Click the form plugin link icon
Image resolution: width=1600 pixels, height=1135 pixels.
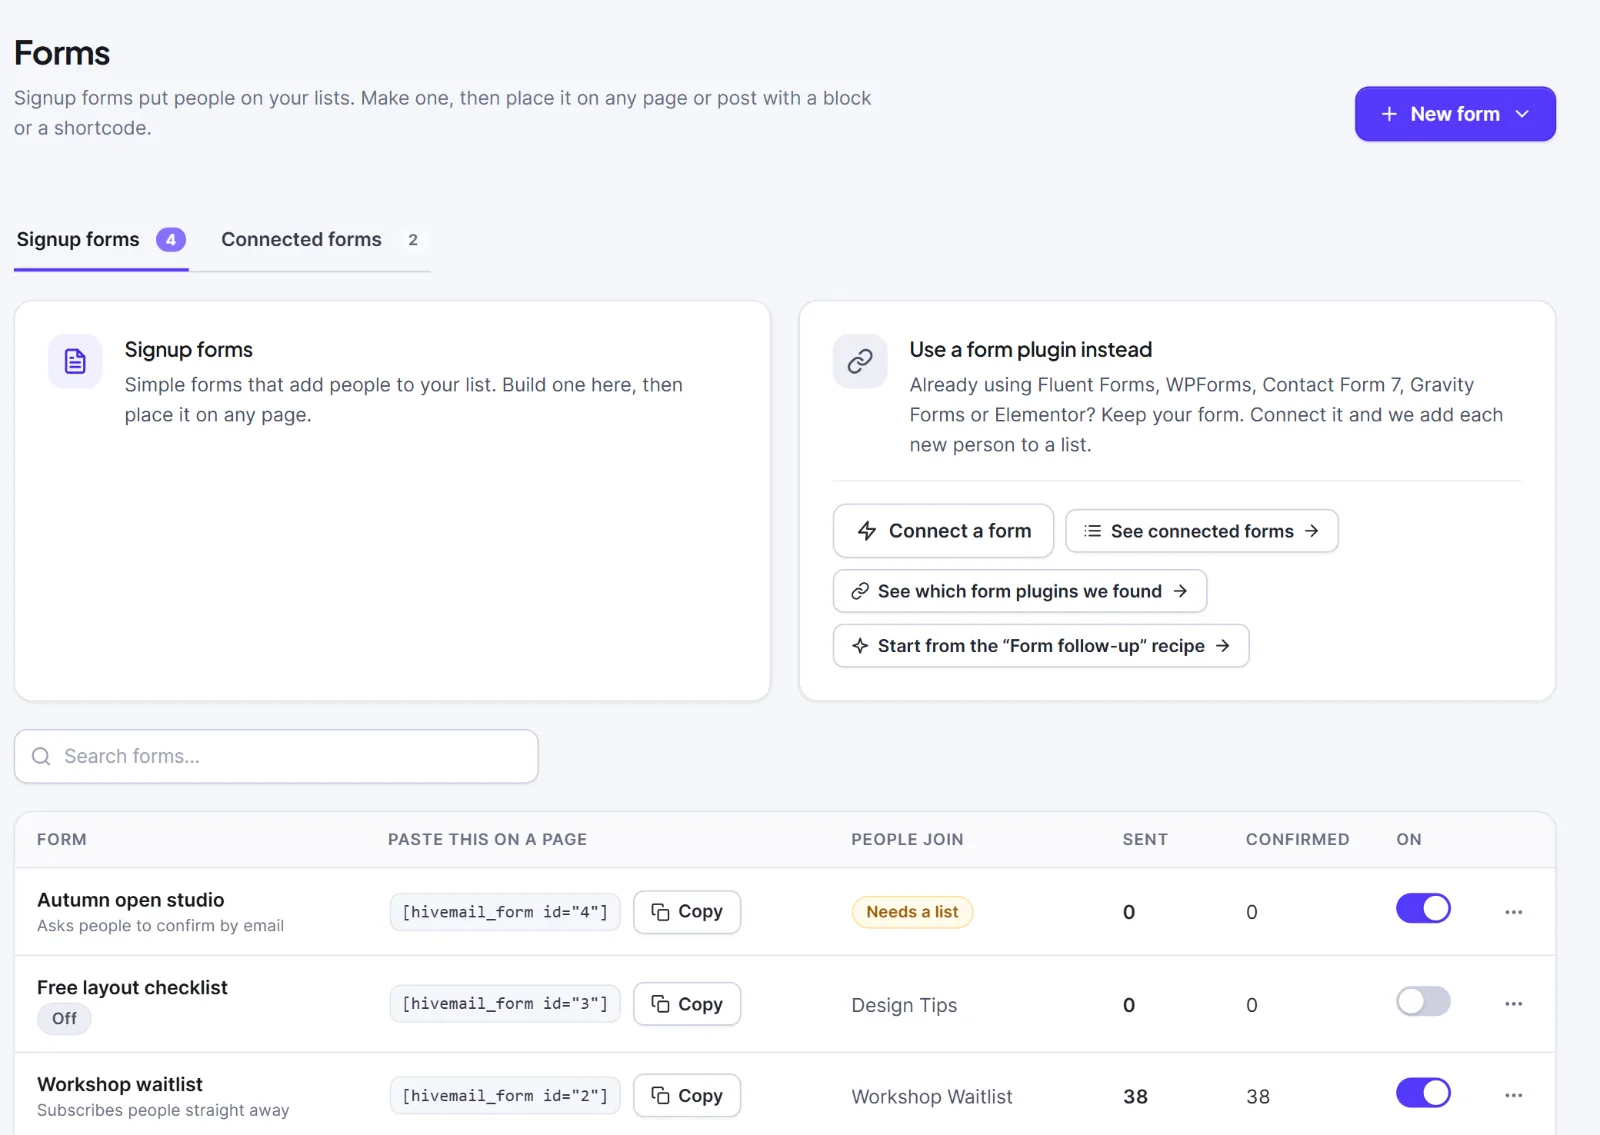click(860, 361)
